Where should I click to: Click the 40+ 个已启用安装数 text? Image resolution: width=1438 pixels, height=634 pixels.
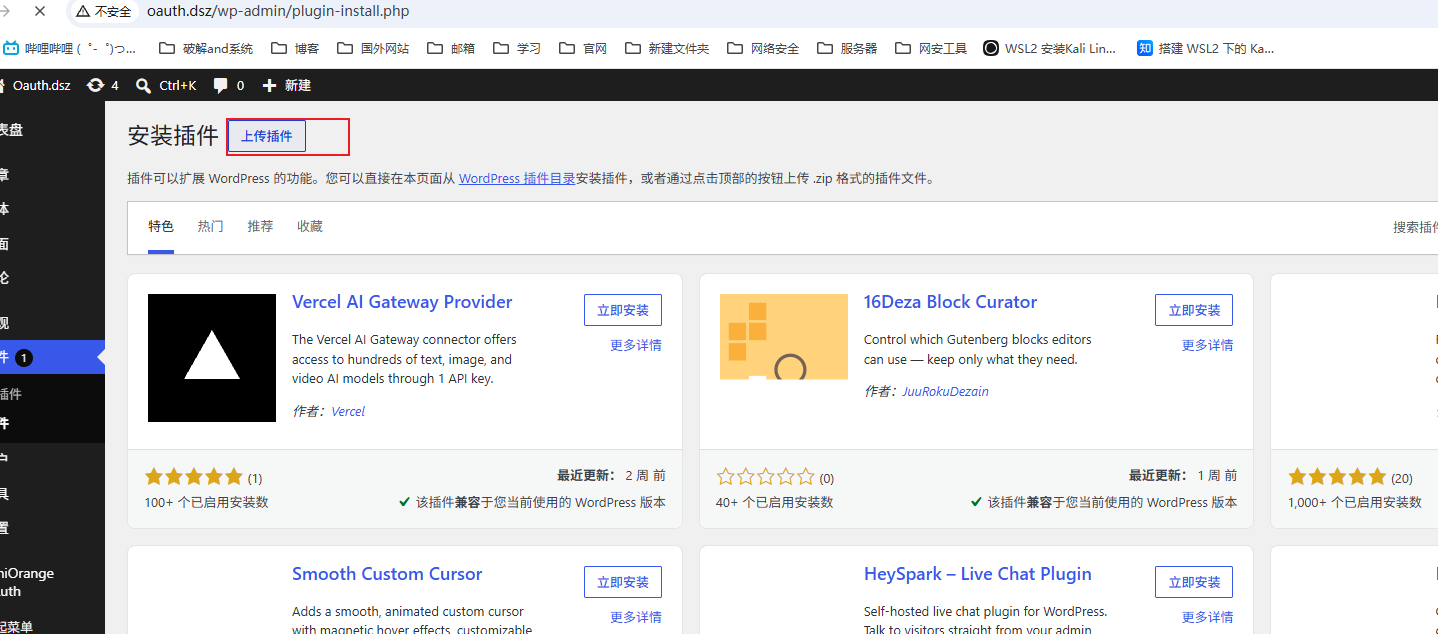click(x=774, y=502)
